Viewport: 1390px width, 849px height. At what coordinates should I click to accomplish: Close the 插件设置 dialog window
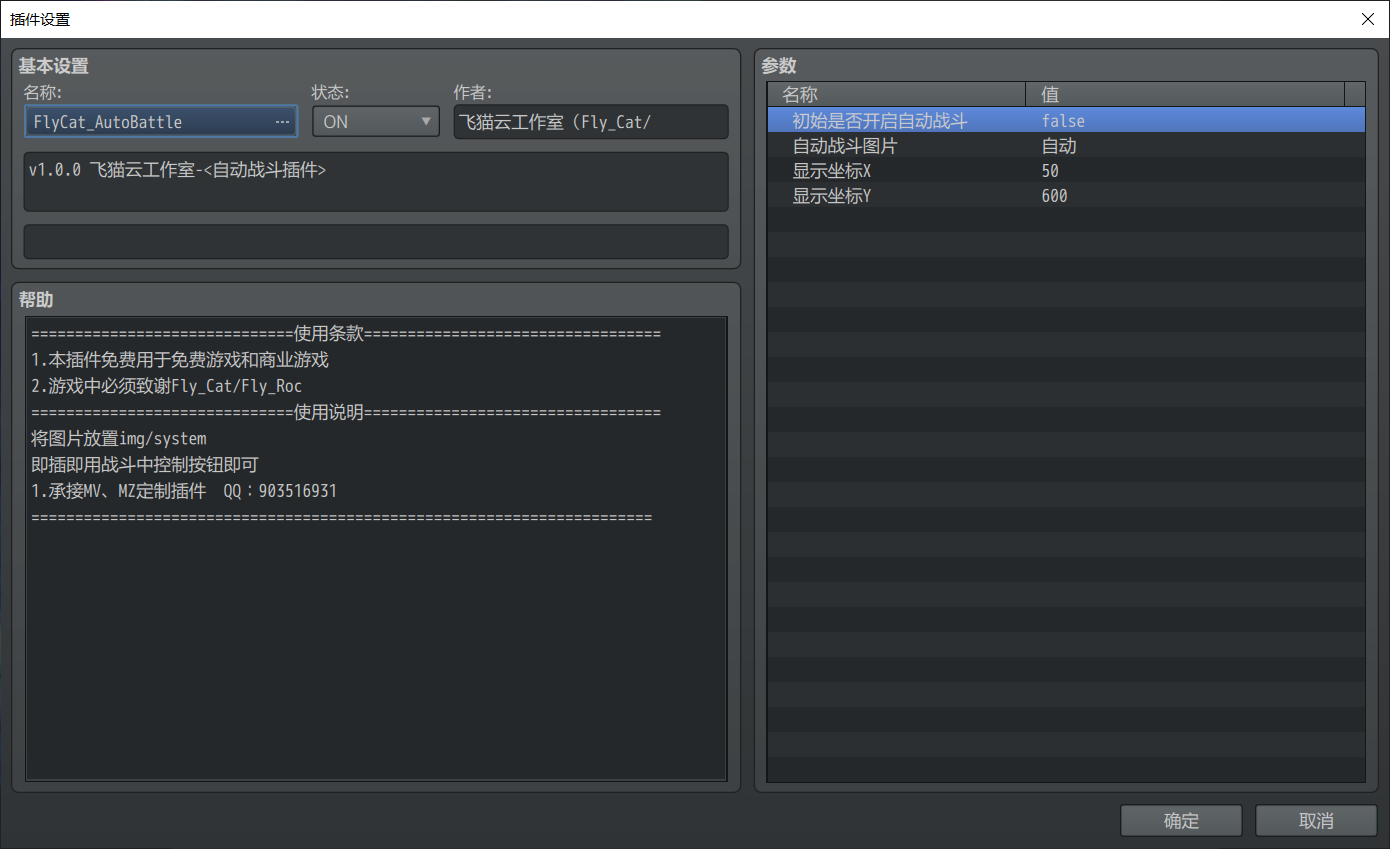1367,19
